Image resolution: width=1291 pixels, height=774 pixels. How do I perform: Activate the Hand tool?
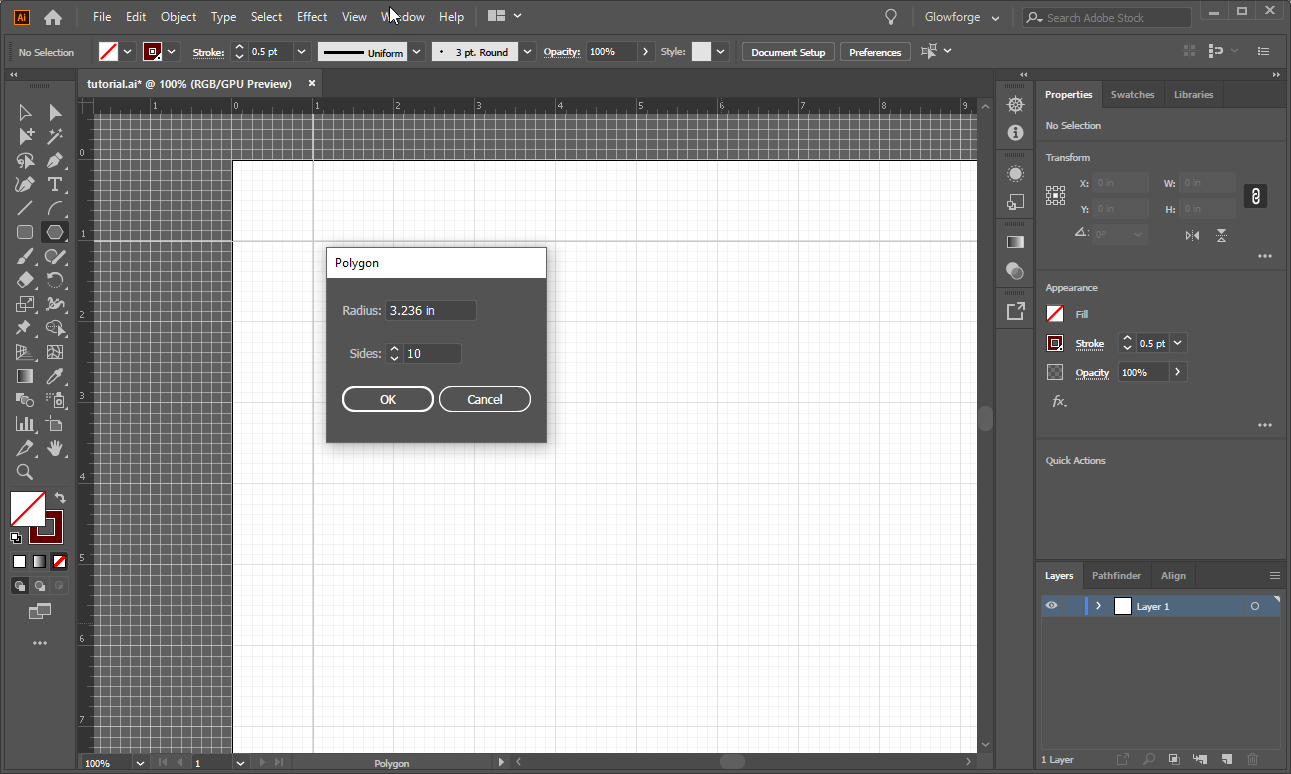coord(55,448)
